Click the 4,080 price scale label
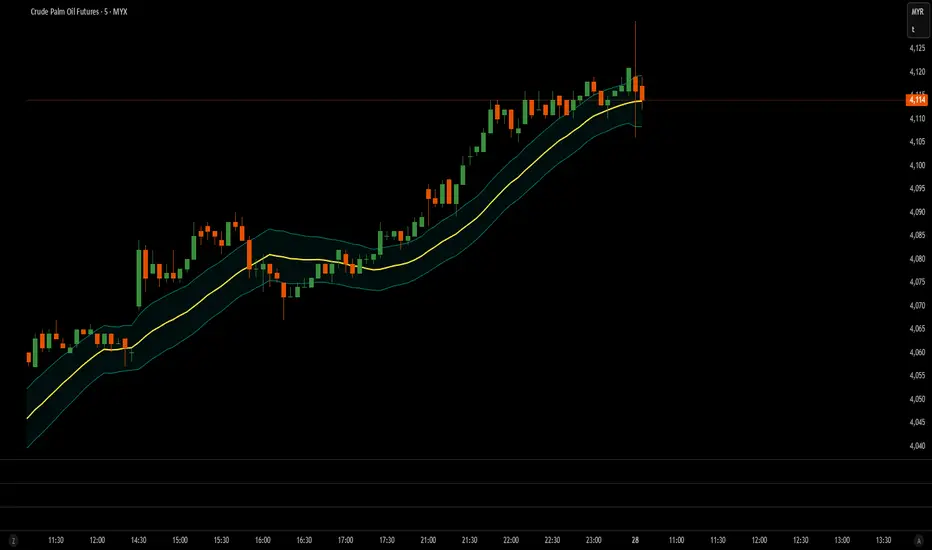This screenshot has width=932, height=550. click(x=917, y=259)
